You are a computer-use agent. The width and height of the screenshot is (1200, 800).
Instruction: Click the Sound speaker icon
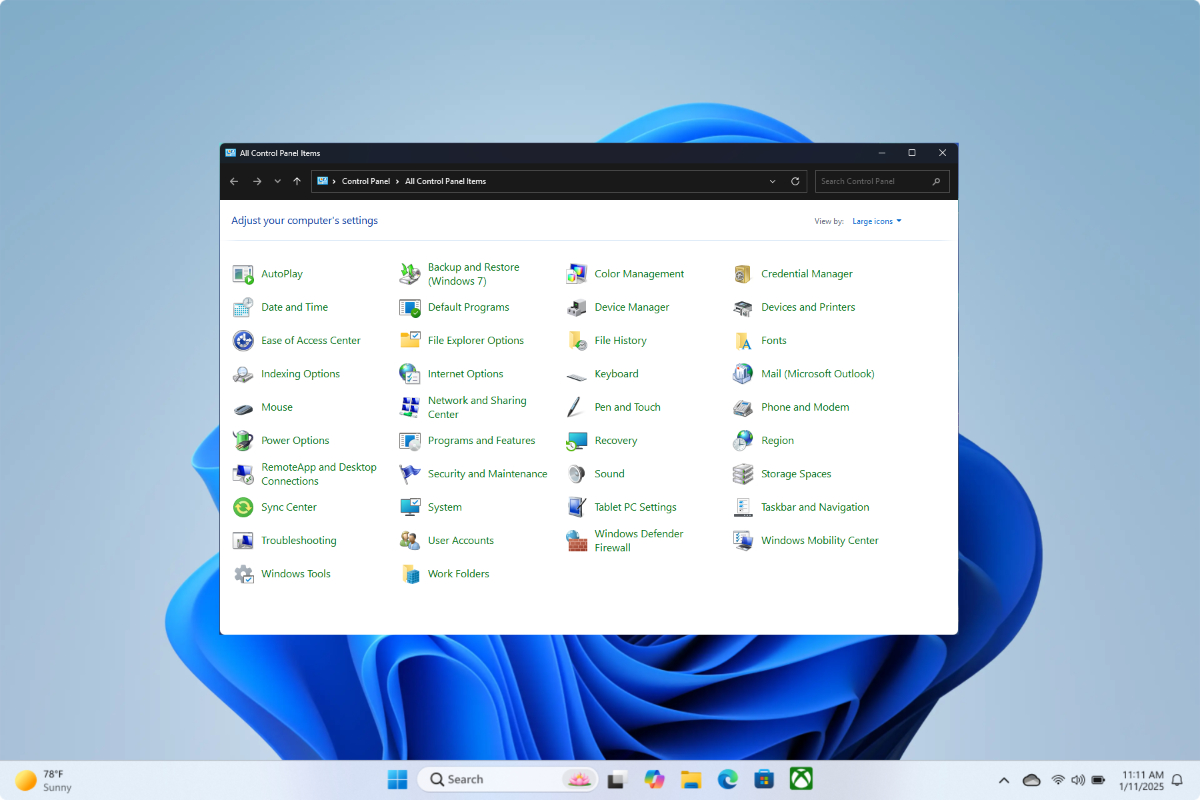pyautogui.click(x=576, y=474)
